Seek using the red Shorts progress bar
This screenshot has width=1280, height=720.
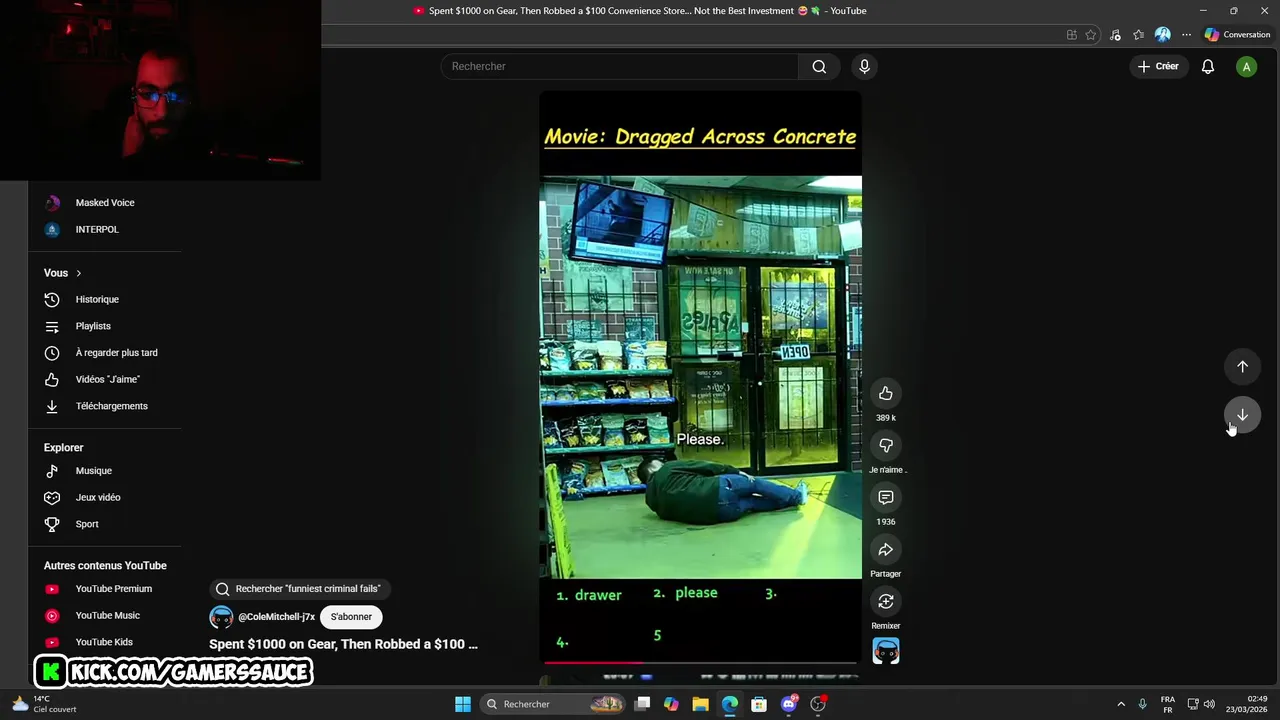[700, 662]
